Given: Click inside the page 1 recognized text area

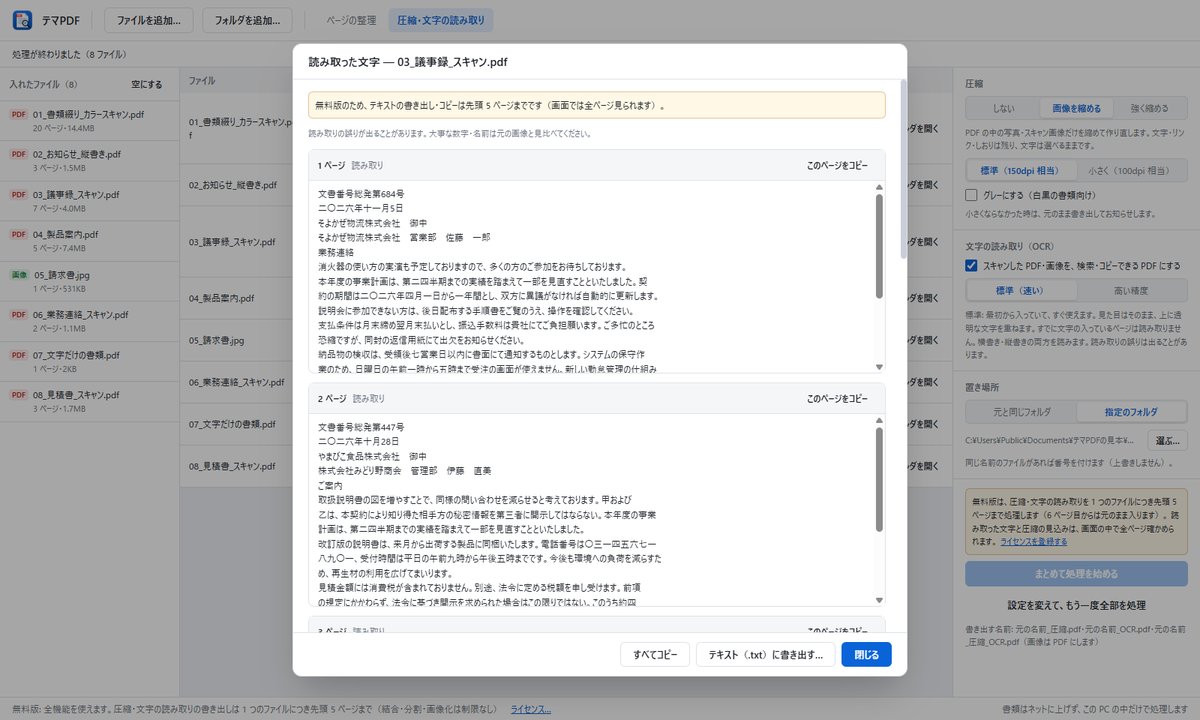Looking at the screenshot, I should [x=591, y=277].
